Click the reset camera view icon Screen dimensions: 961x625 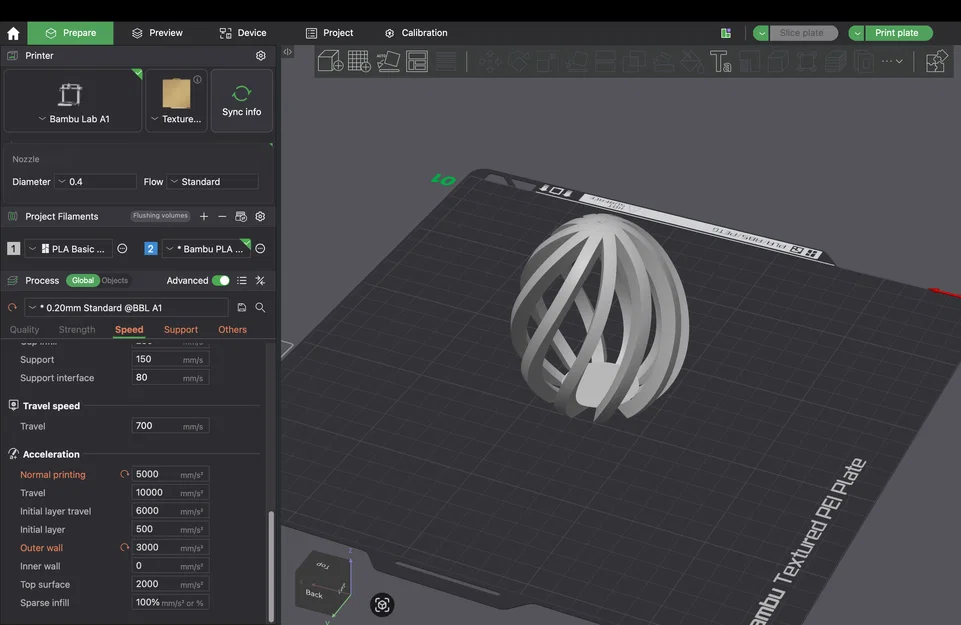(382, 605)
